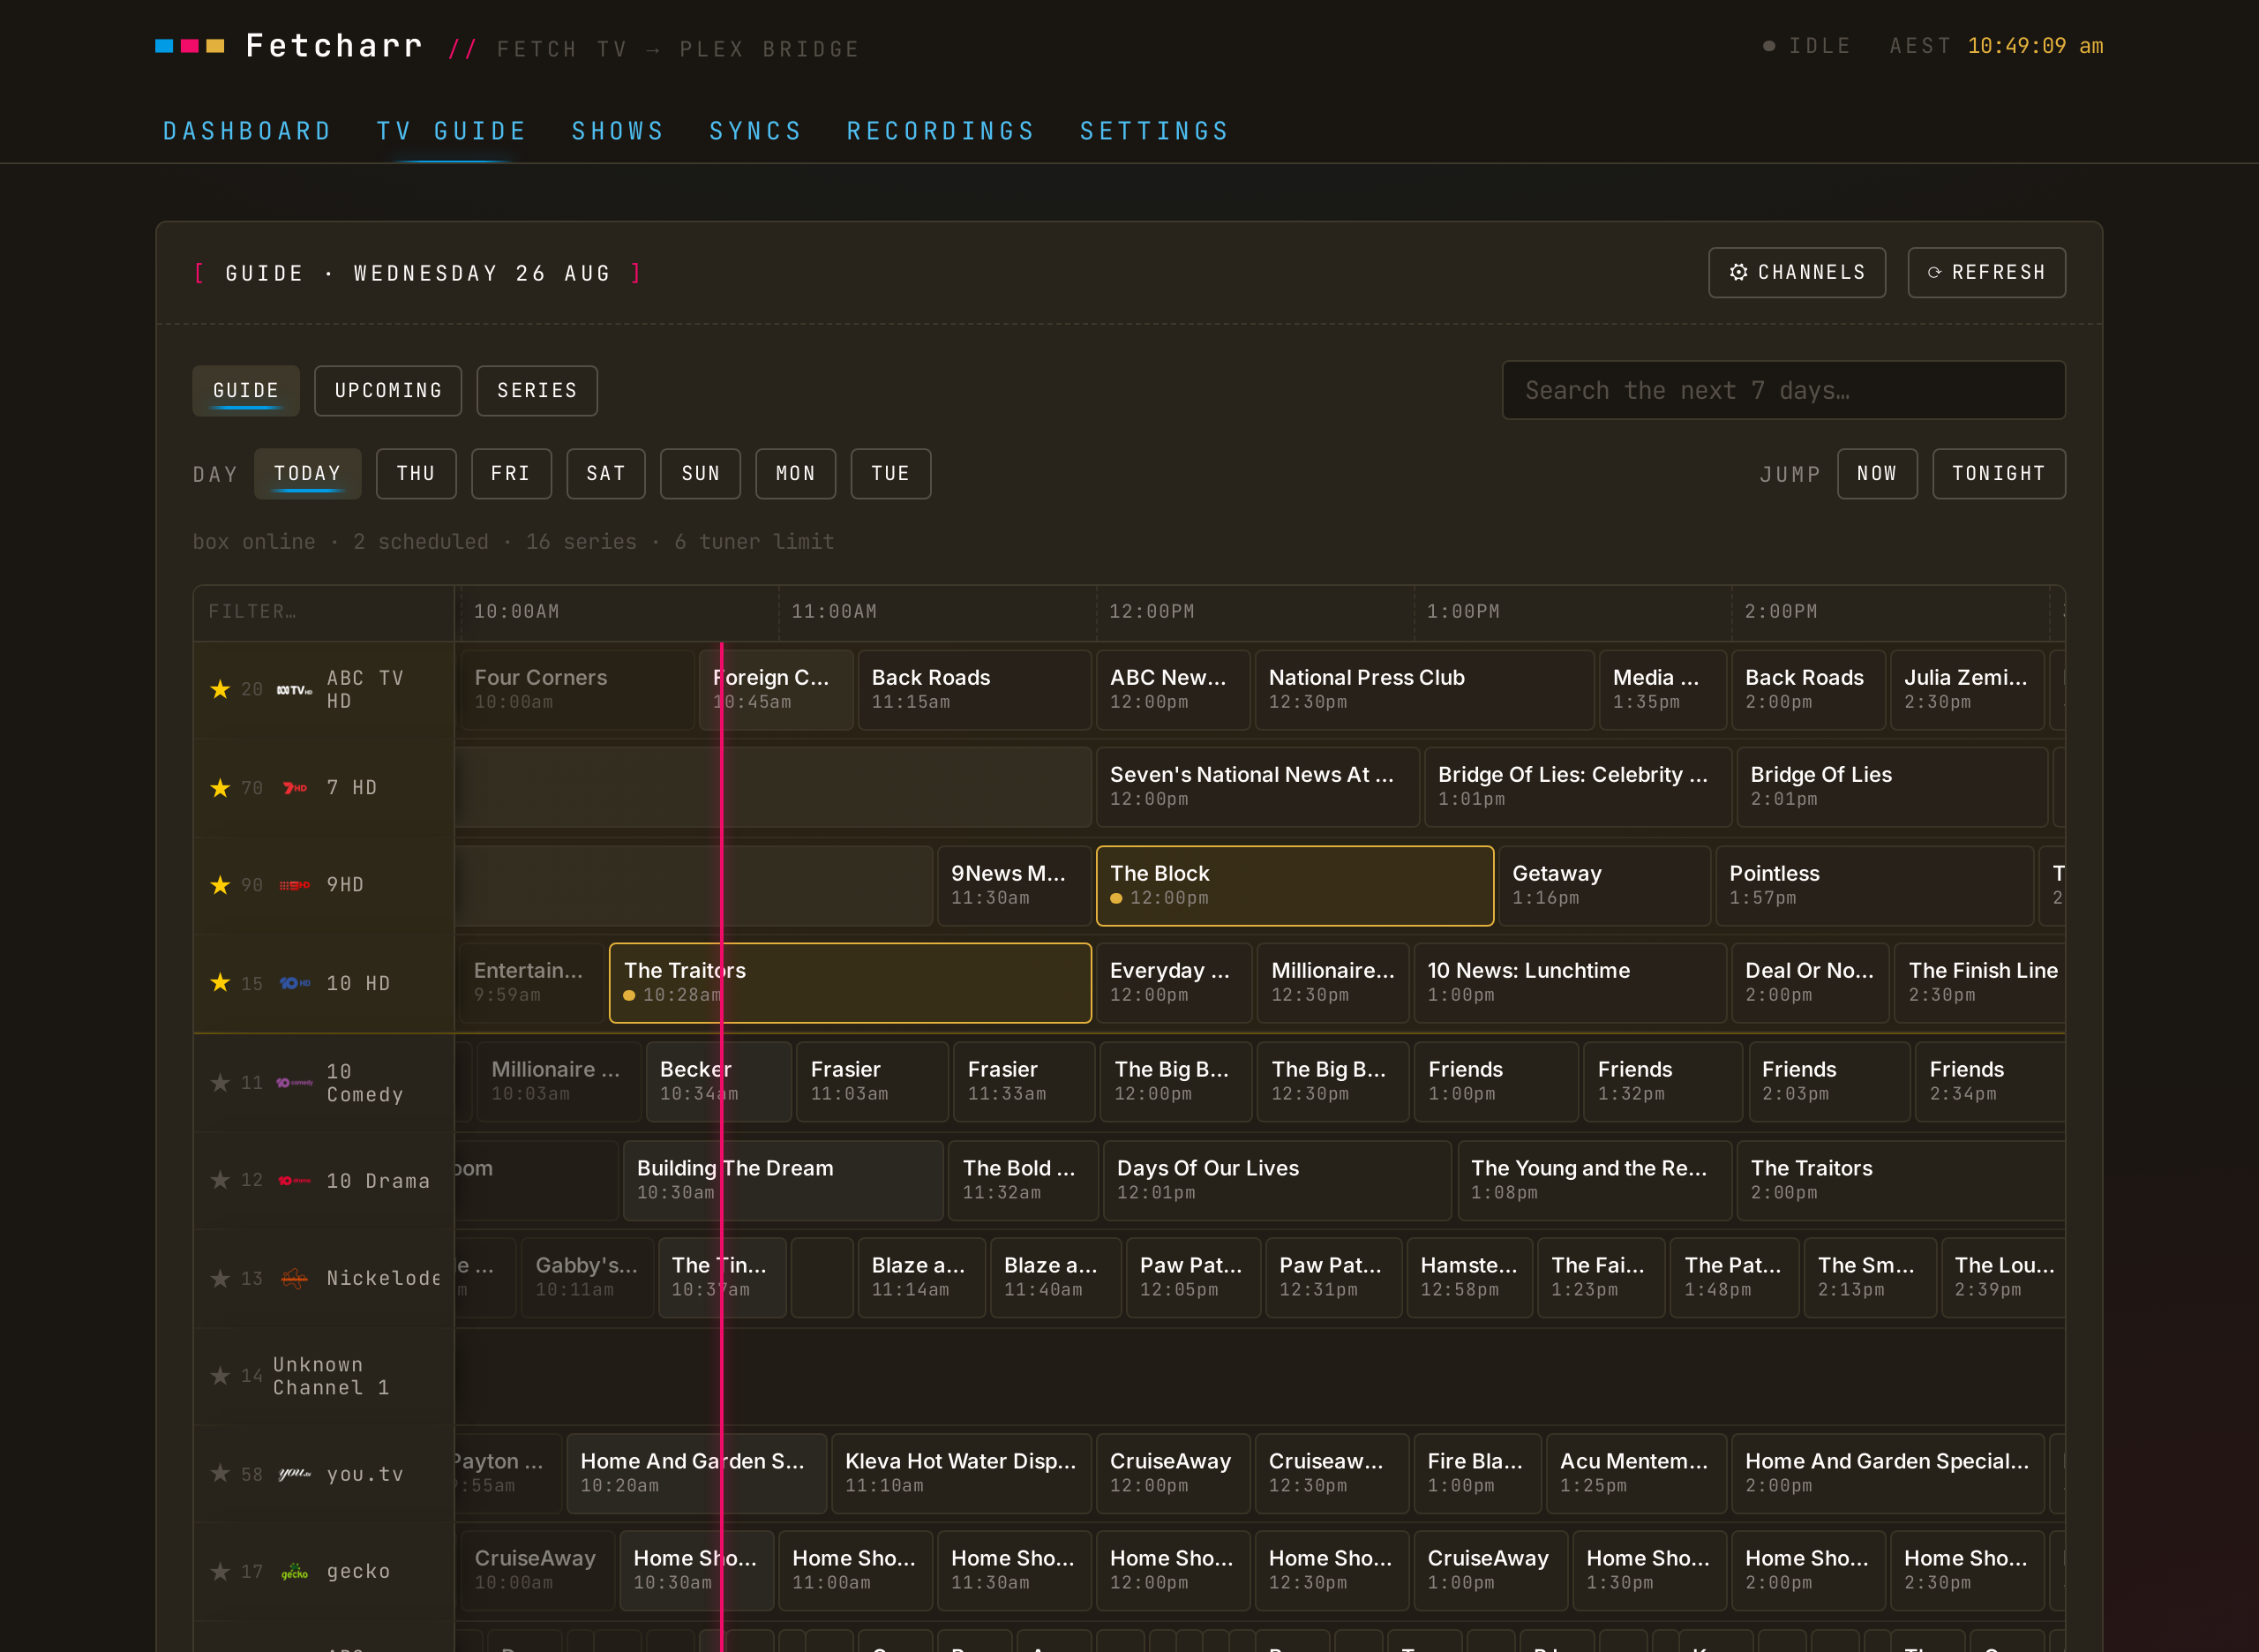Star the you.tv channel row
2259x1652 pixels.
point(220,1474)
